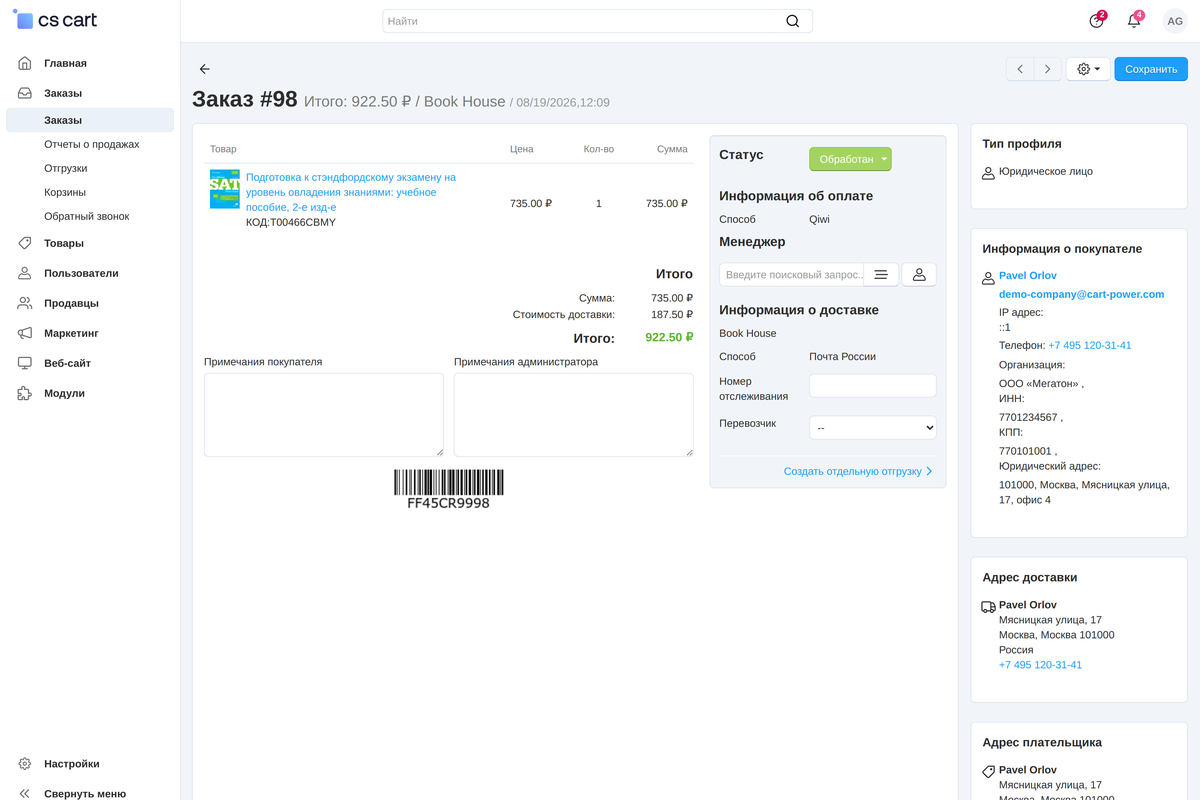
Task: Open the AG user avatar menu
Action: tap(1175, 21)
